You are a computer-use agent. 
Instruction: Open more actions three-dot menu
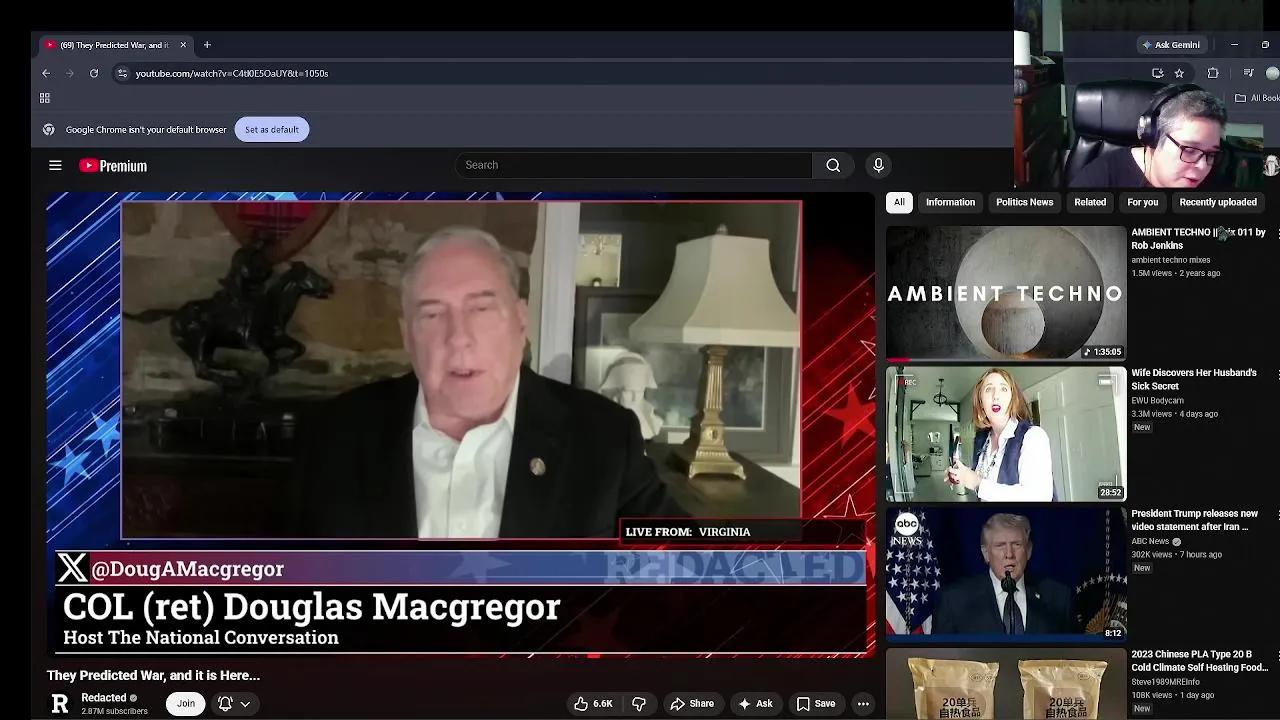point(863,704)
